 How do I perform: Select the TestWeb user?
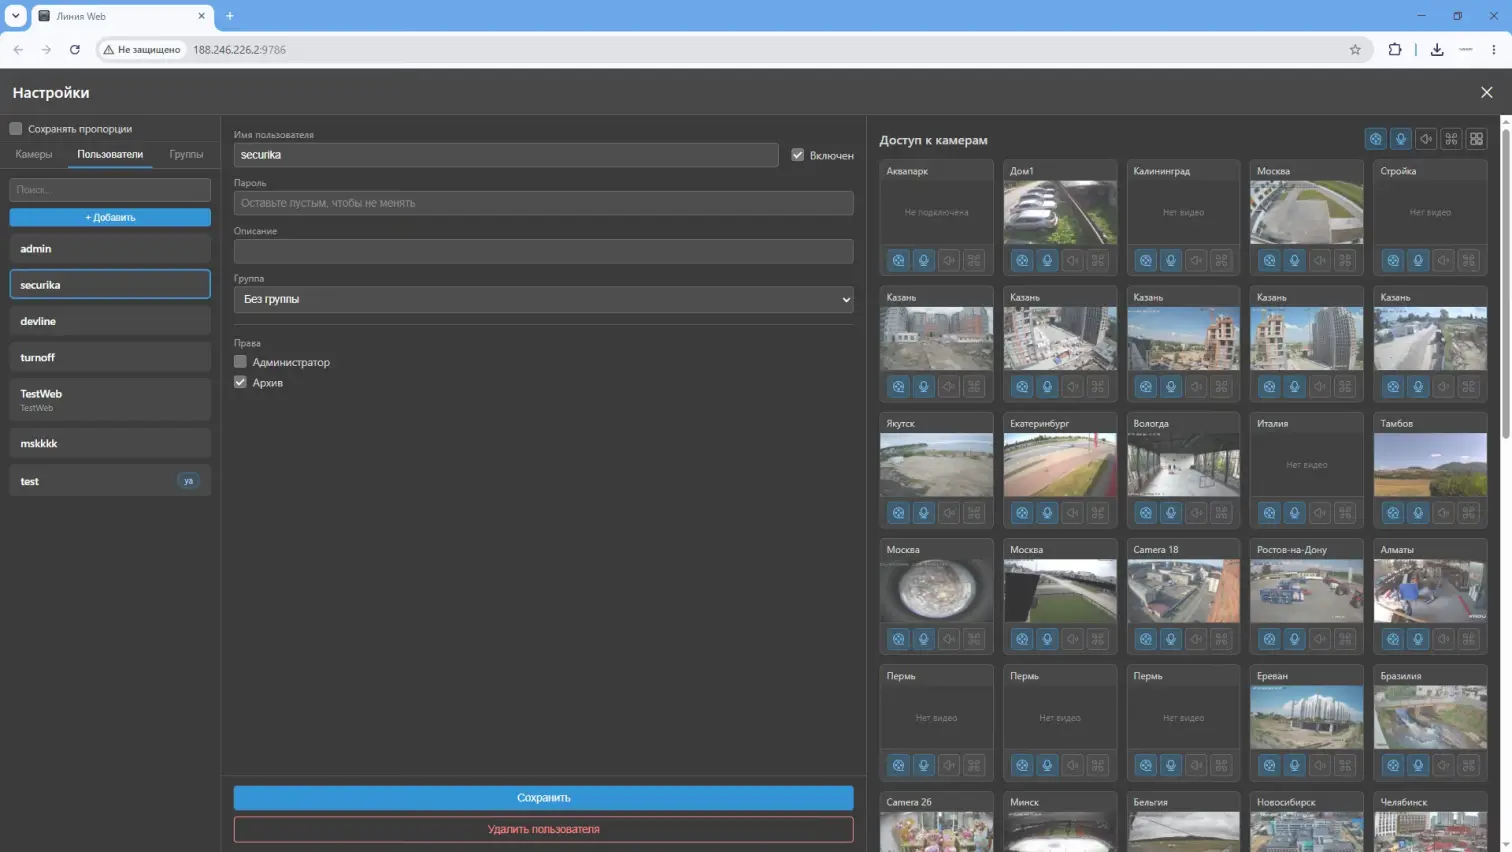[110, 400]
